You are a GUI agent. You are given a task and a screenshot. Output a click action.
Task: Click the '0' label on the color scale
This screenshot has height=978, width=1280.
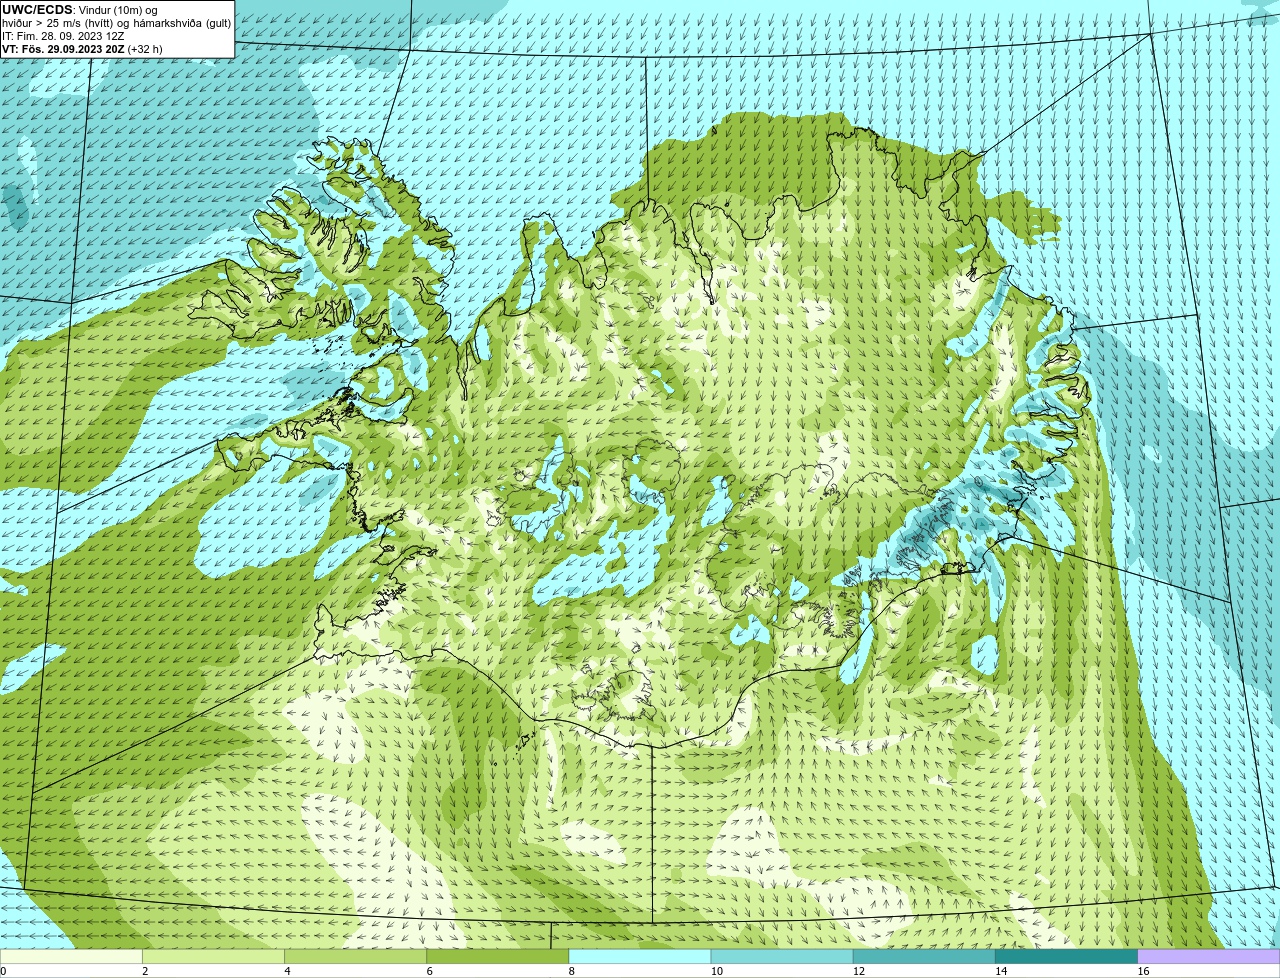pos(3,971)
